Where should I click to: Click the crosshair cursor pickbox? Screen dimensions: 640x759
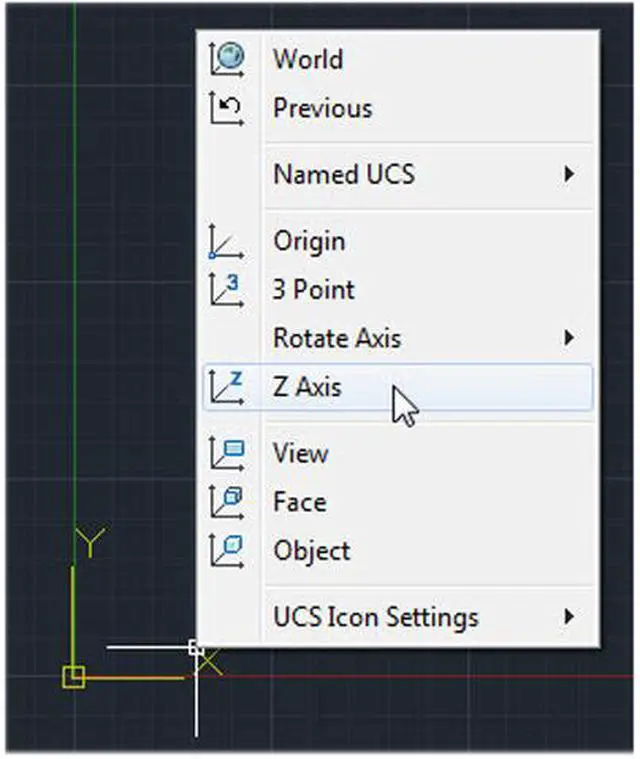[x=196, y=648]
